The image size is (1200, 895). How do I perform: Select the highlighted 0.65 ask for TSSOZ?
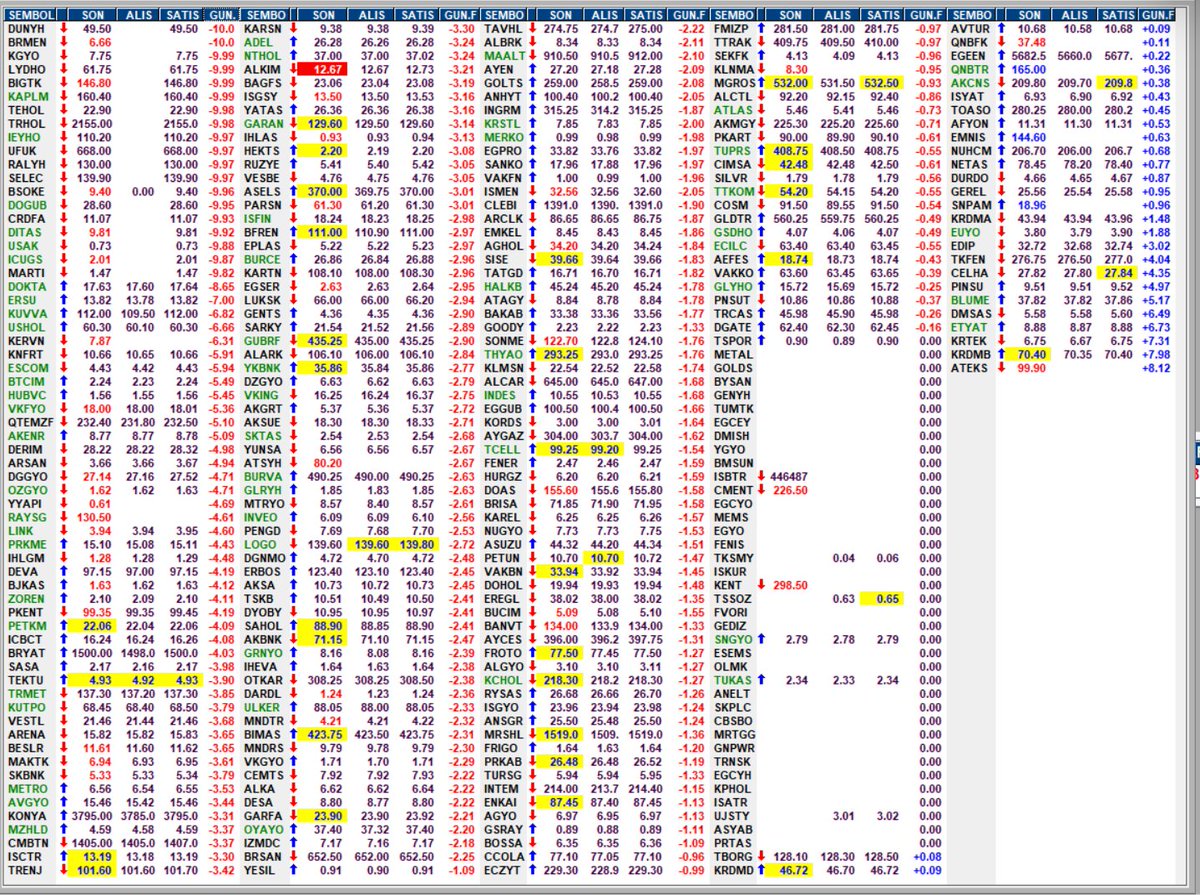click(x=883, y=599)
